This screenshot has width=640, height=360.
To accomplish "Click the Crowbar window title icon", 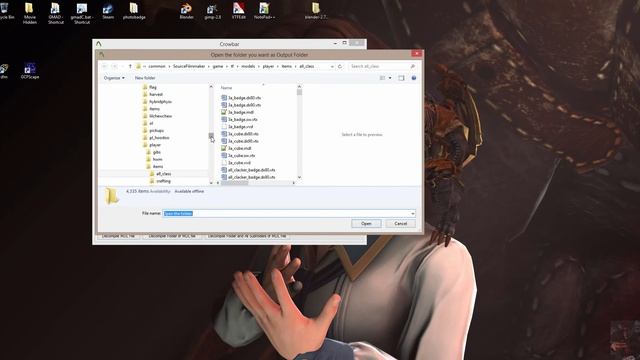I will point(99,44).
